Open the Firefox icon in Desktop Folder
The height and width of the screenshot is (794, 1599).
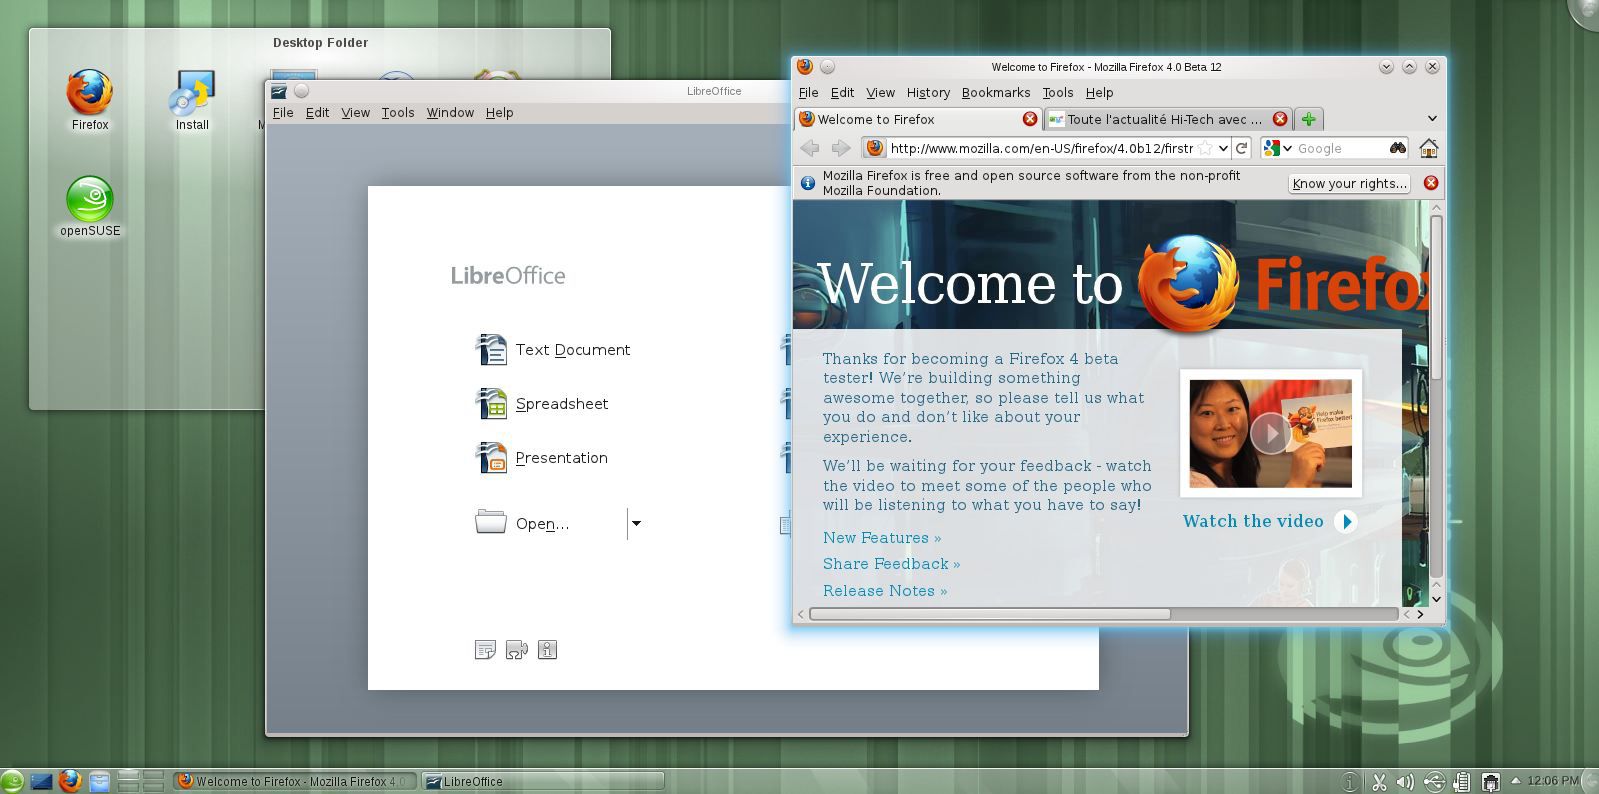[x=89, y=92]
